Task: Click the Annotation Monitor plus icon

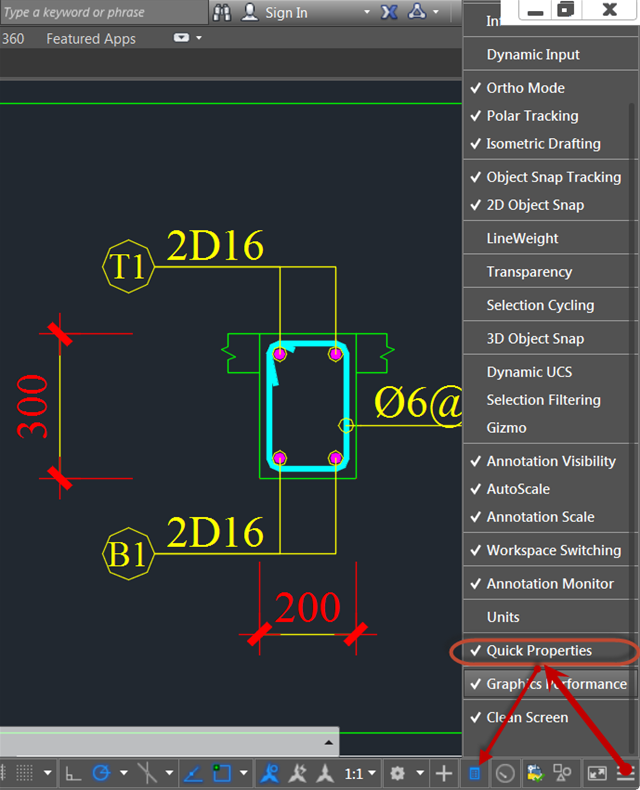Action: pyautogui.click(x=443, y=773)
